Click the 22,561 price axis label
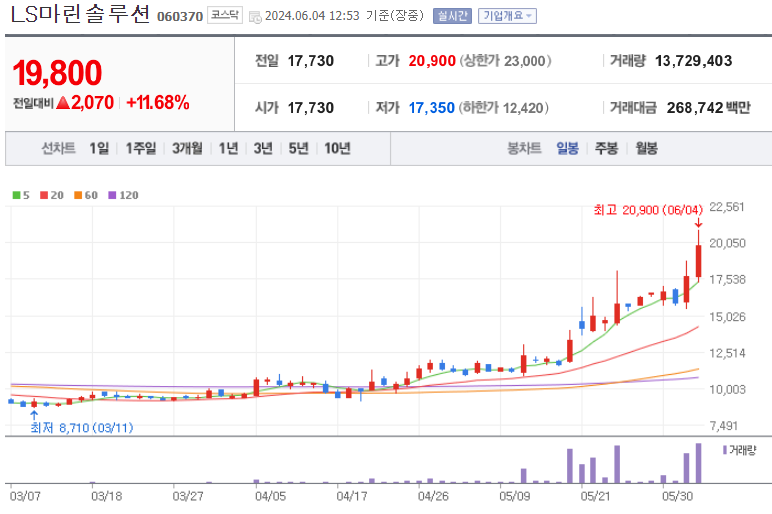The image size is (772, 514). [727, 207]
